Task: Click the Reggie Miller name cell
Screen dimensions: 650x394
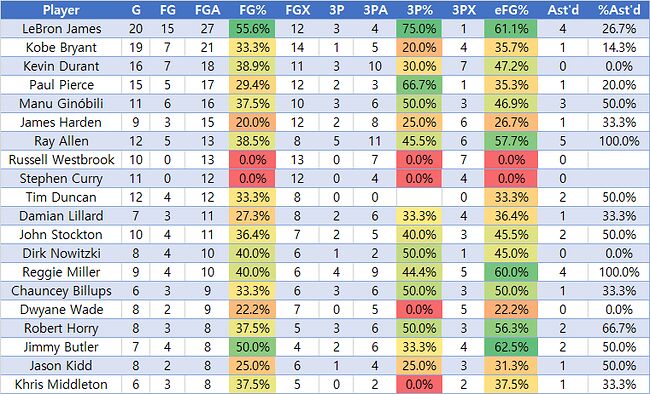Action: click(61, 272)
